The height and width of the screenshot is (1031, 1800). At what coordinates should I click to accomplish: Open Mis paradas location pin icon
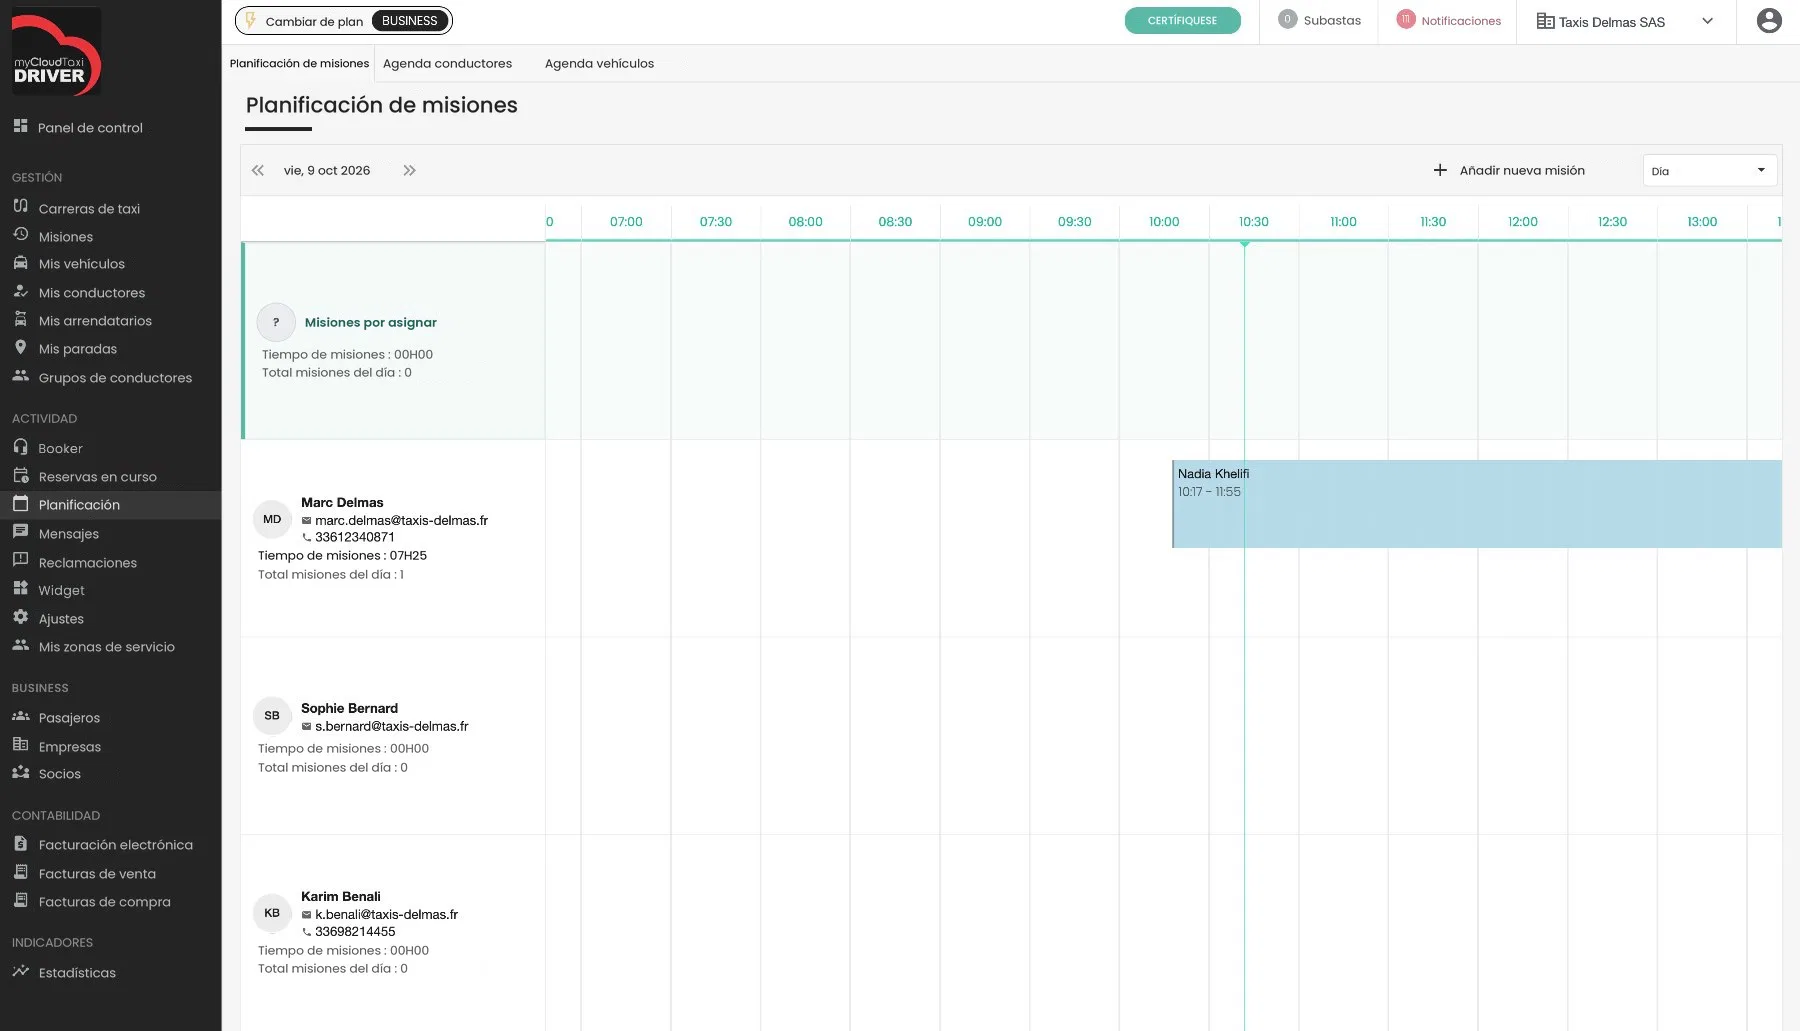(x=20, y=348)
